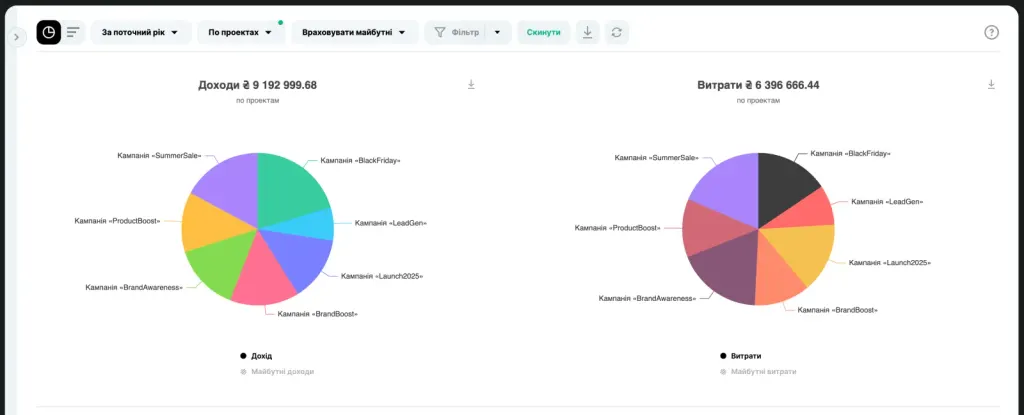The height and width of the screenshot is (415, 1024).
Task: Click income label «Кампанія «LeadGen»»
Action: [x=391, y=223]
